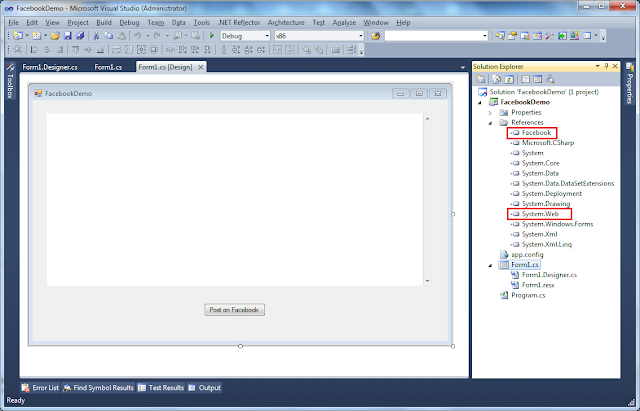The height and width of the screenshot is (411, 640).
Task: Click the Solution Explorer Properties icon
Action: 481,79
